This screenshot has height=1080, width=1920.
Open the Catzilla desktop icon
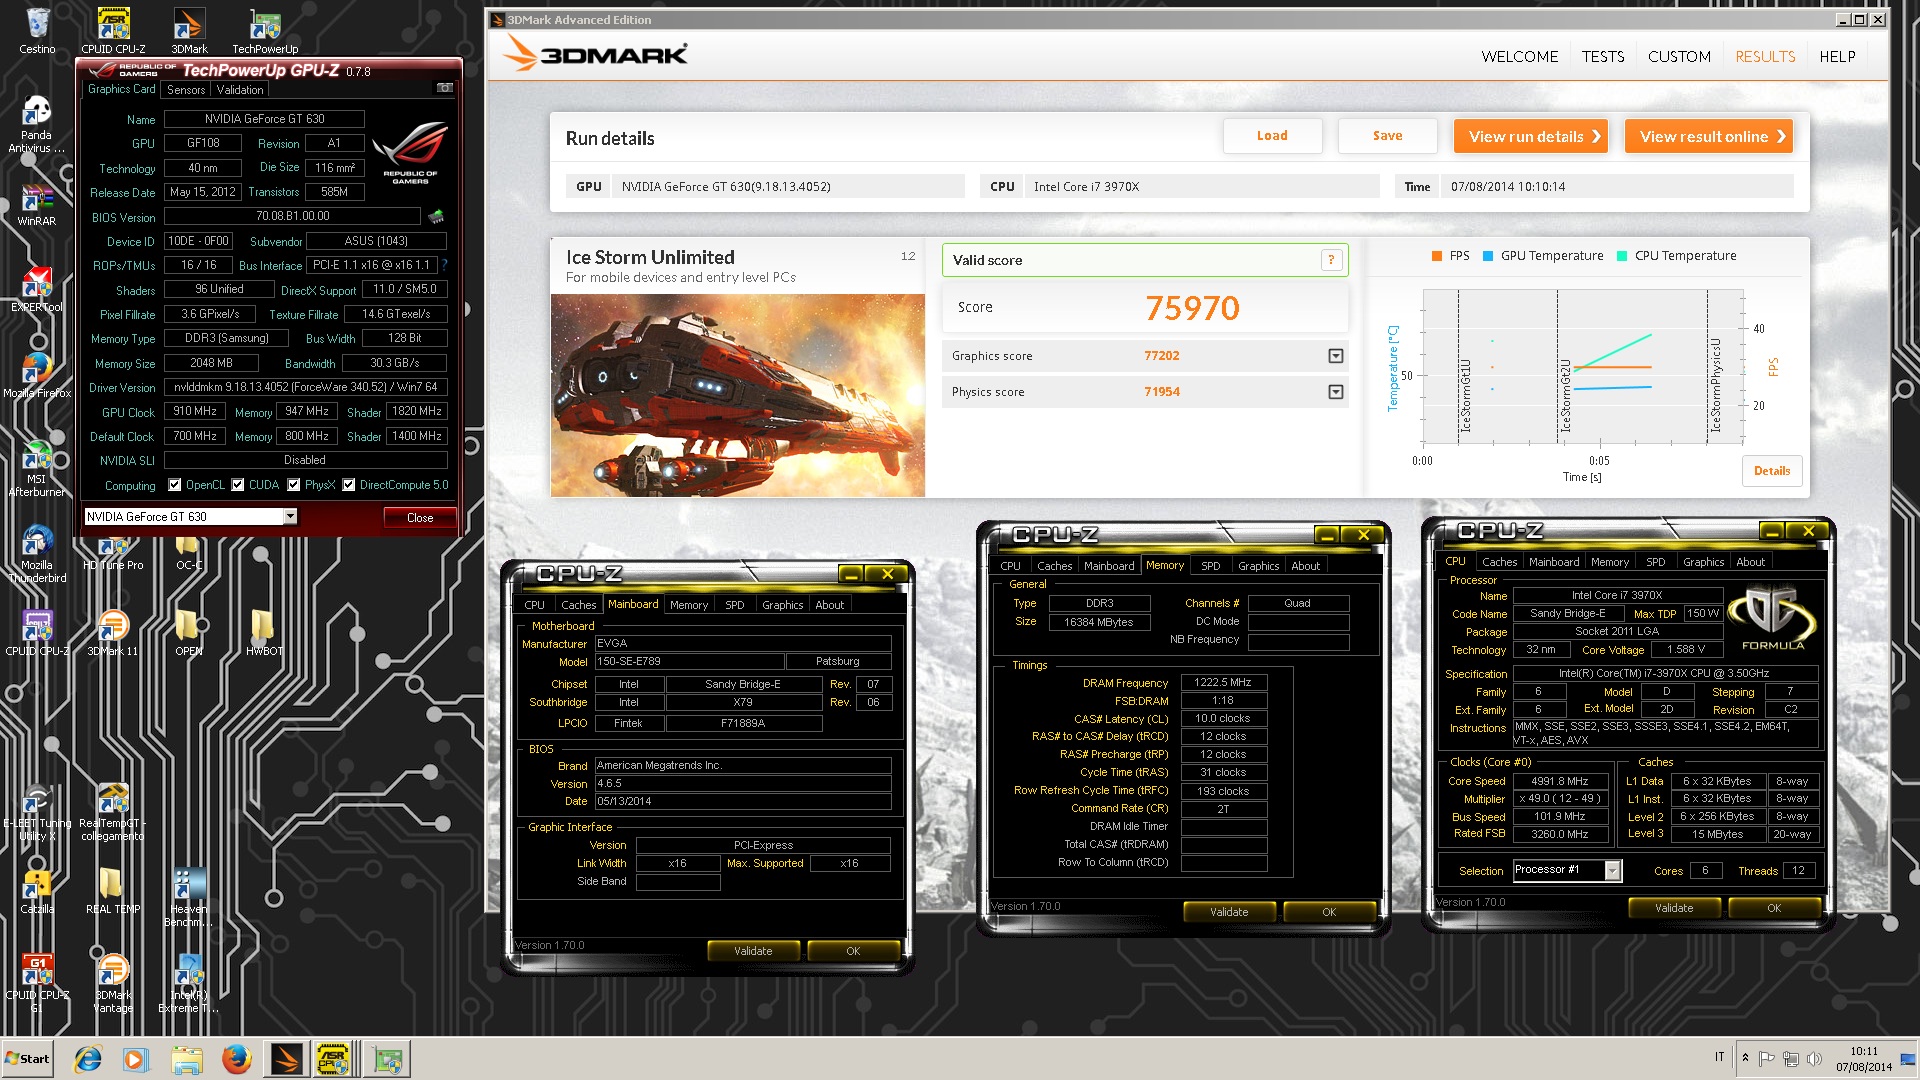point(37,890)
